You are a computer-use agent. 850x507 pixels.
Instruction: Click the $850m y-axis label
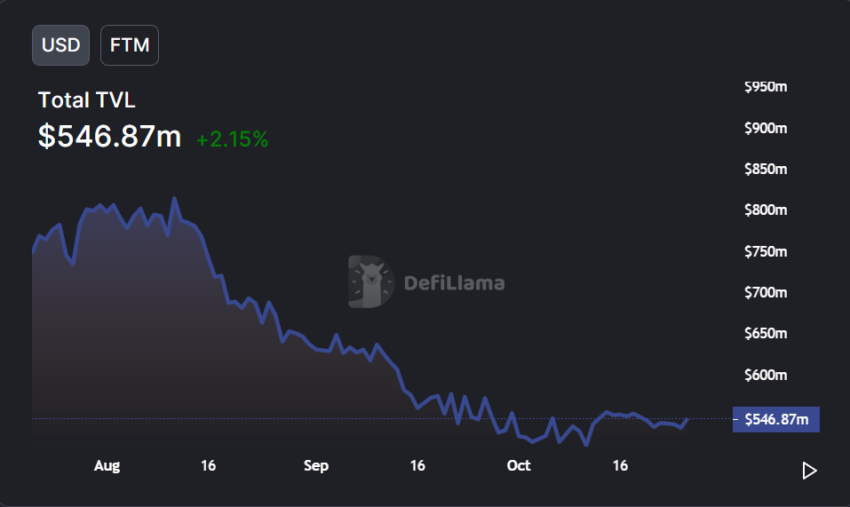(766, 169)
